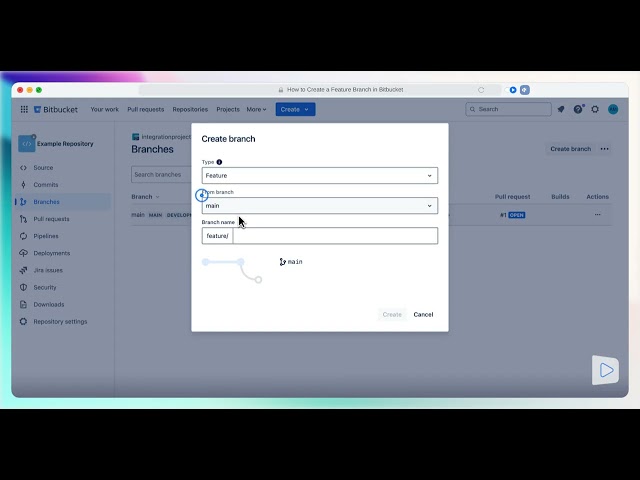
Task: Click the purple extension icon in address bar
Action: (x=525, y=90)
